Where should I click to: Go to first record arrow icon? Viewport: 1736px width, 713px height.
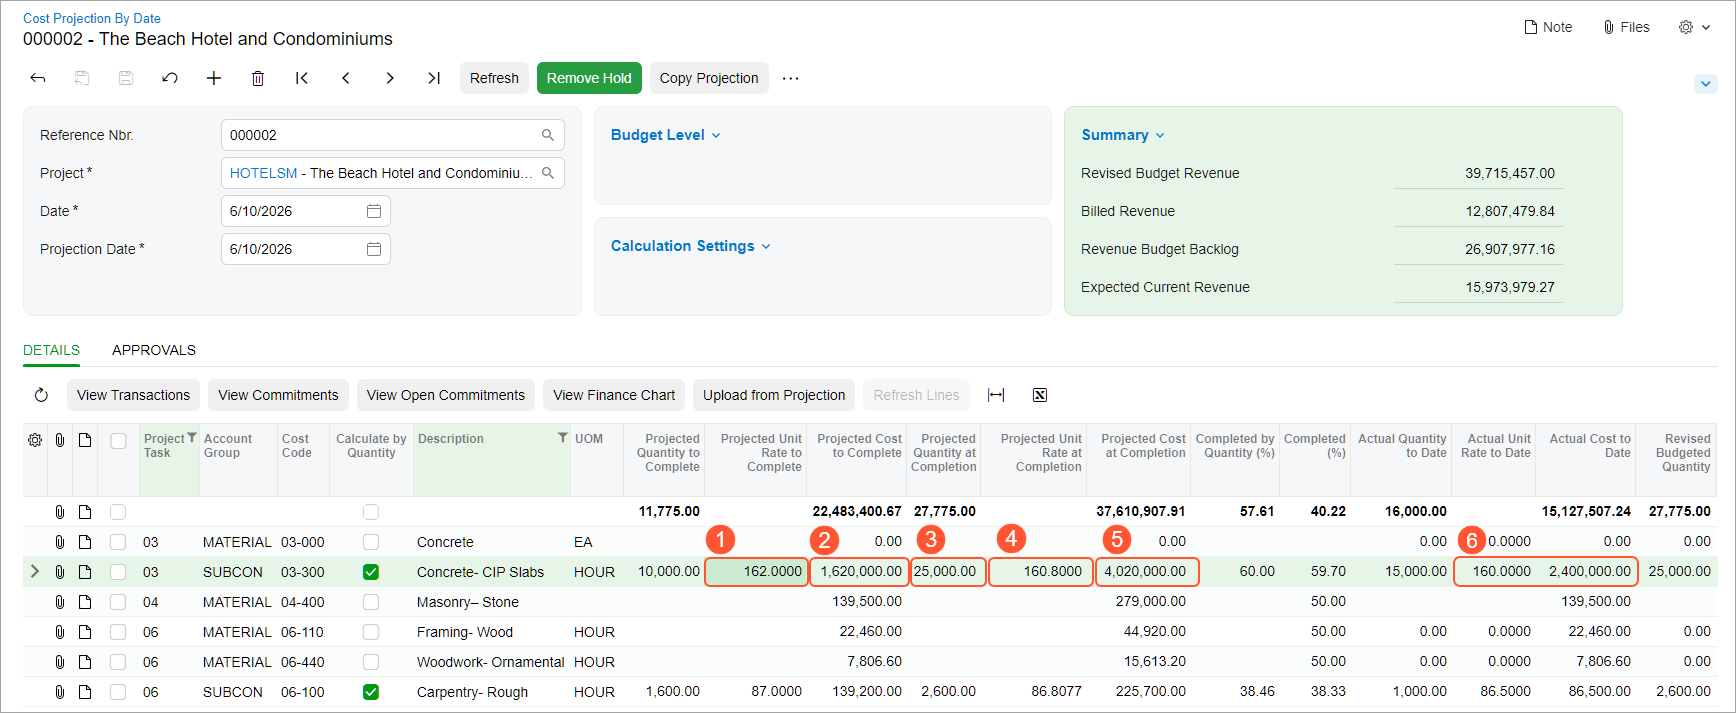point(302,78)
